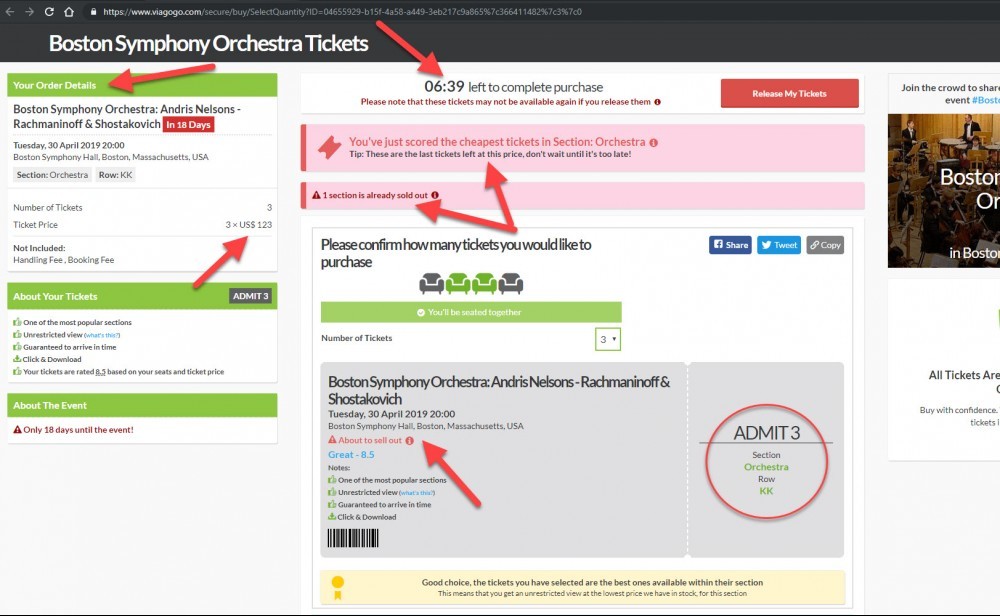
Task: Click the warning triangle in sold out banner
Action: (316, 195)
